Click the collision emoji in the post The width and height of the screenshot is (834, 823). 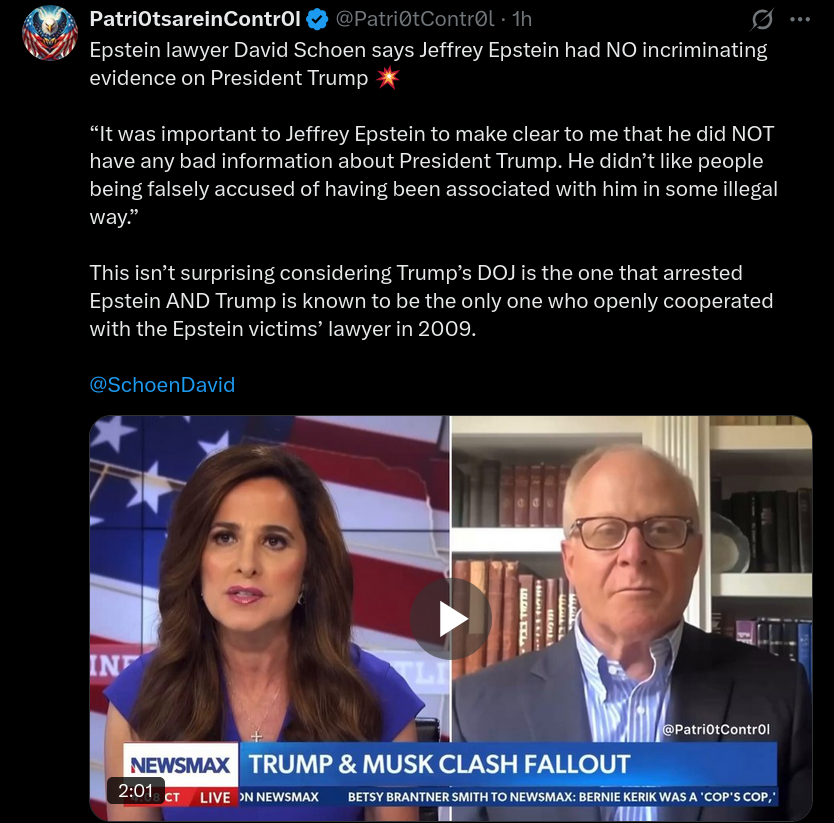(387, 78)
